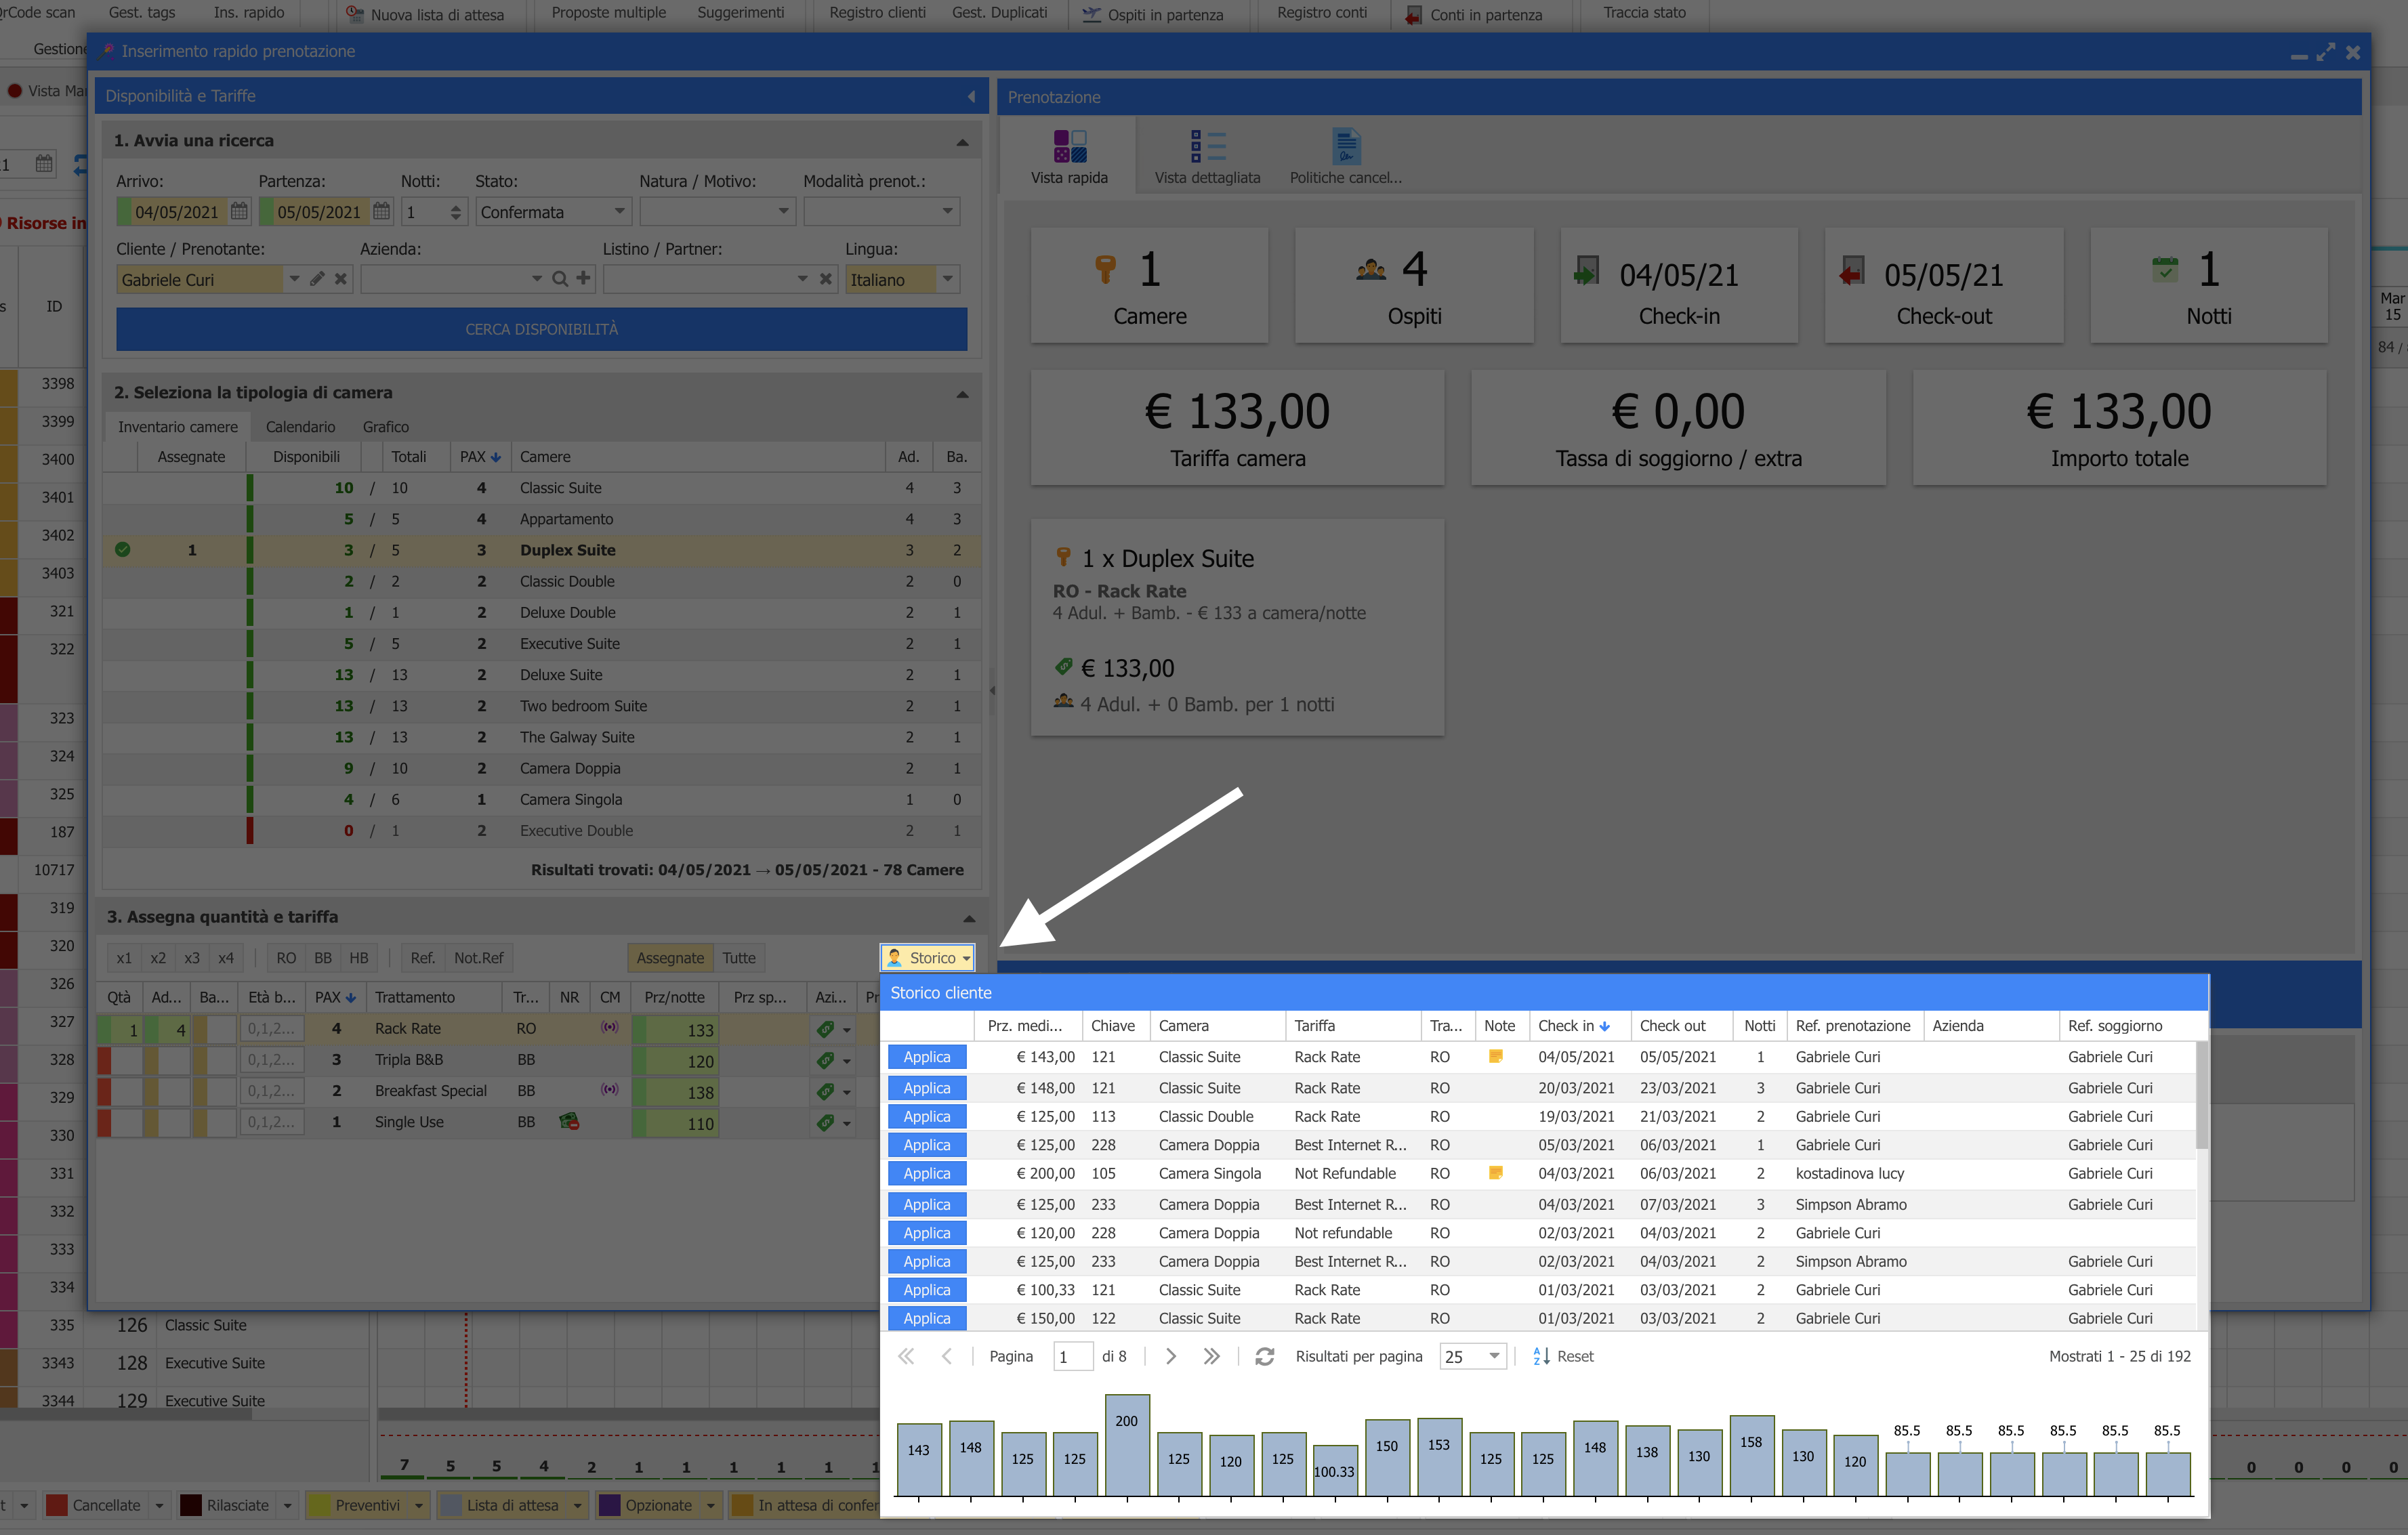
Task: Toggle the x2 quantity filter button
Action: (x=158, y=958)
